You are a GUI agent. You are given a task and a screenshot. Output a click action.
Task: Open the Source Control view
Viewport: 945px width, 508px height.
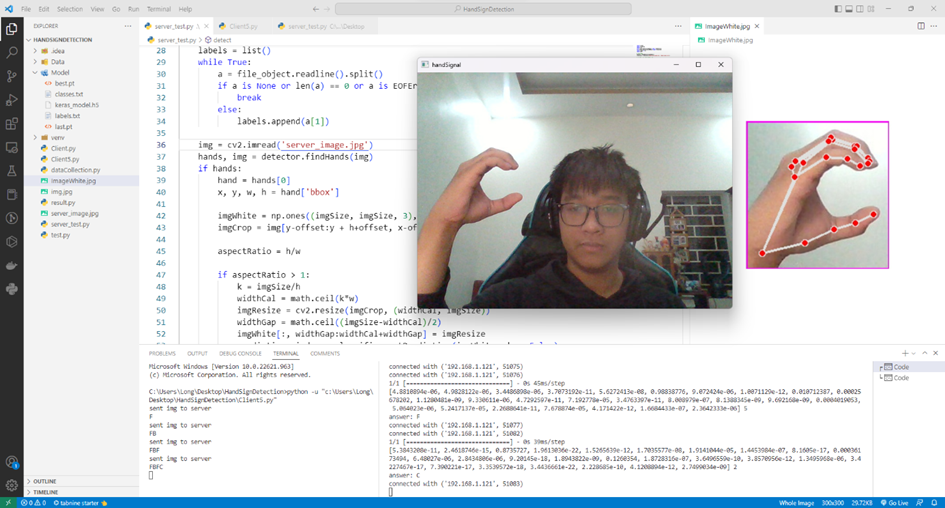(x=11, y=76)
